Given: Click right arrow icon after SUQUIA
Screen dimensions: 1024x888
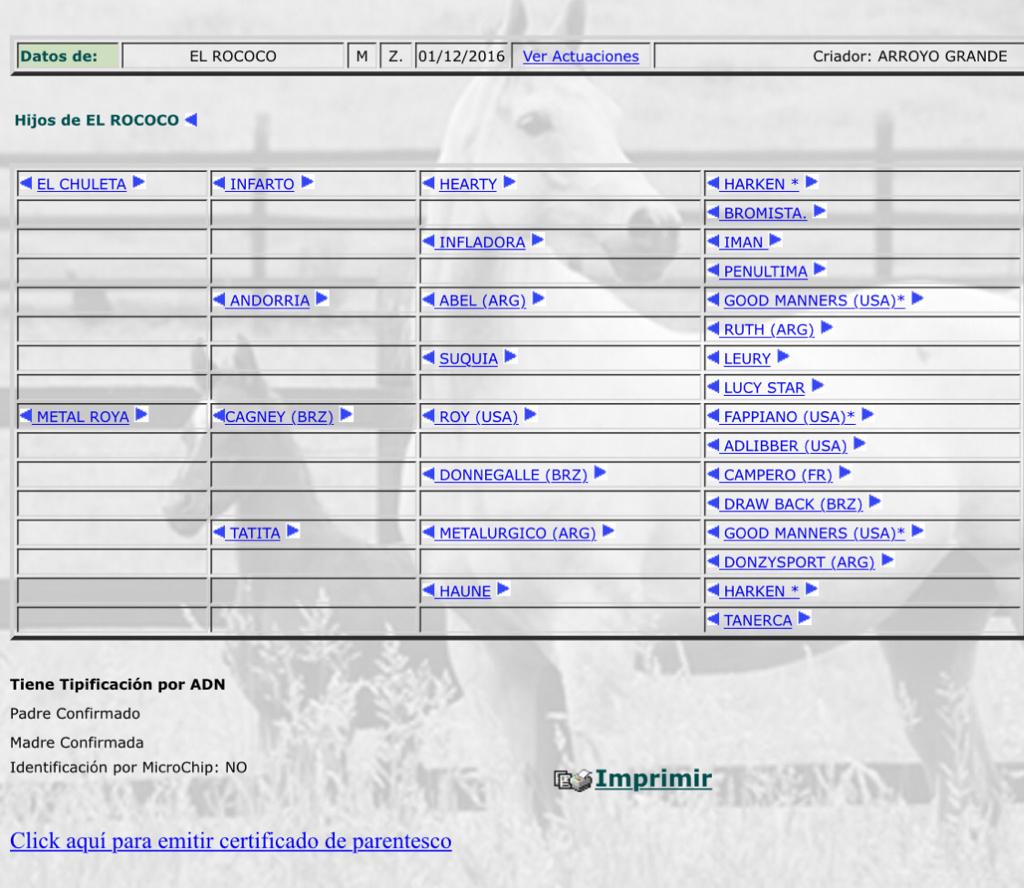Looking at the screenshot, I should 510,358.
